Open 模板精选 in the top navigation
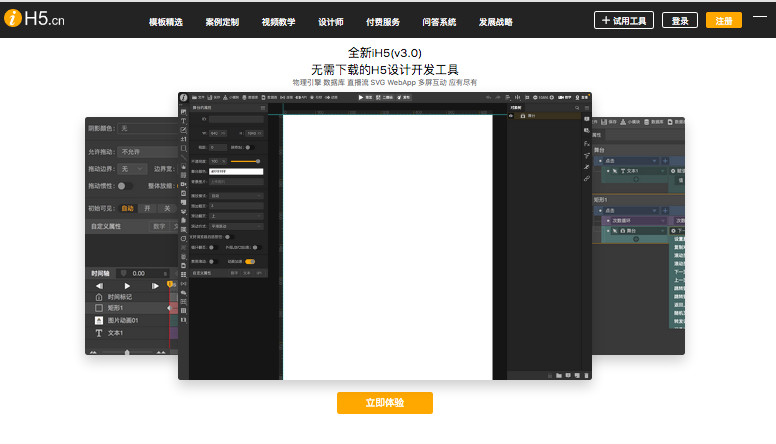This screenshot has width=776, height=444. [x=166, y=22]
